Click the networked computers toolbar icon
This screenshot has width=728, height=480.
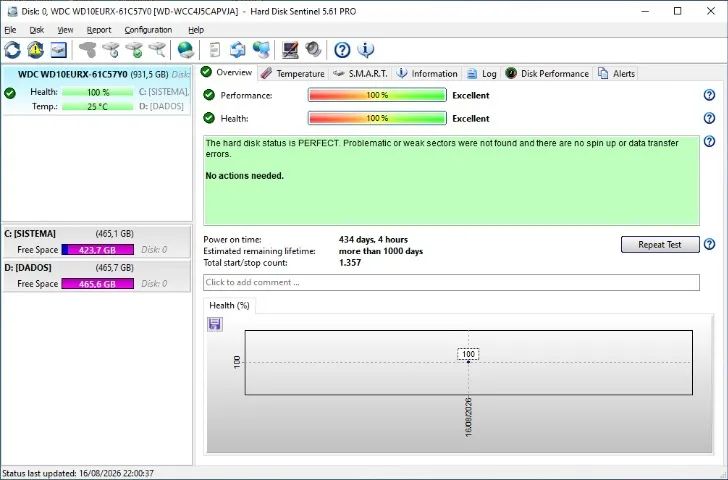click(x=261, y=50)
